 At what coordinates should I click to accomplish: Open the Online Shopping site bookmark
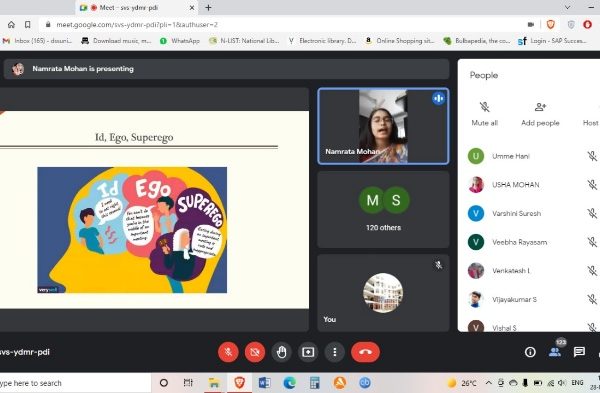click(x=400, y=41)
